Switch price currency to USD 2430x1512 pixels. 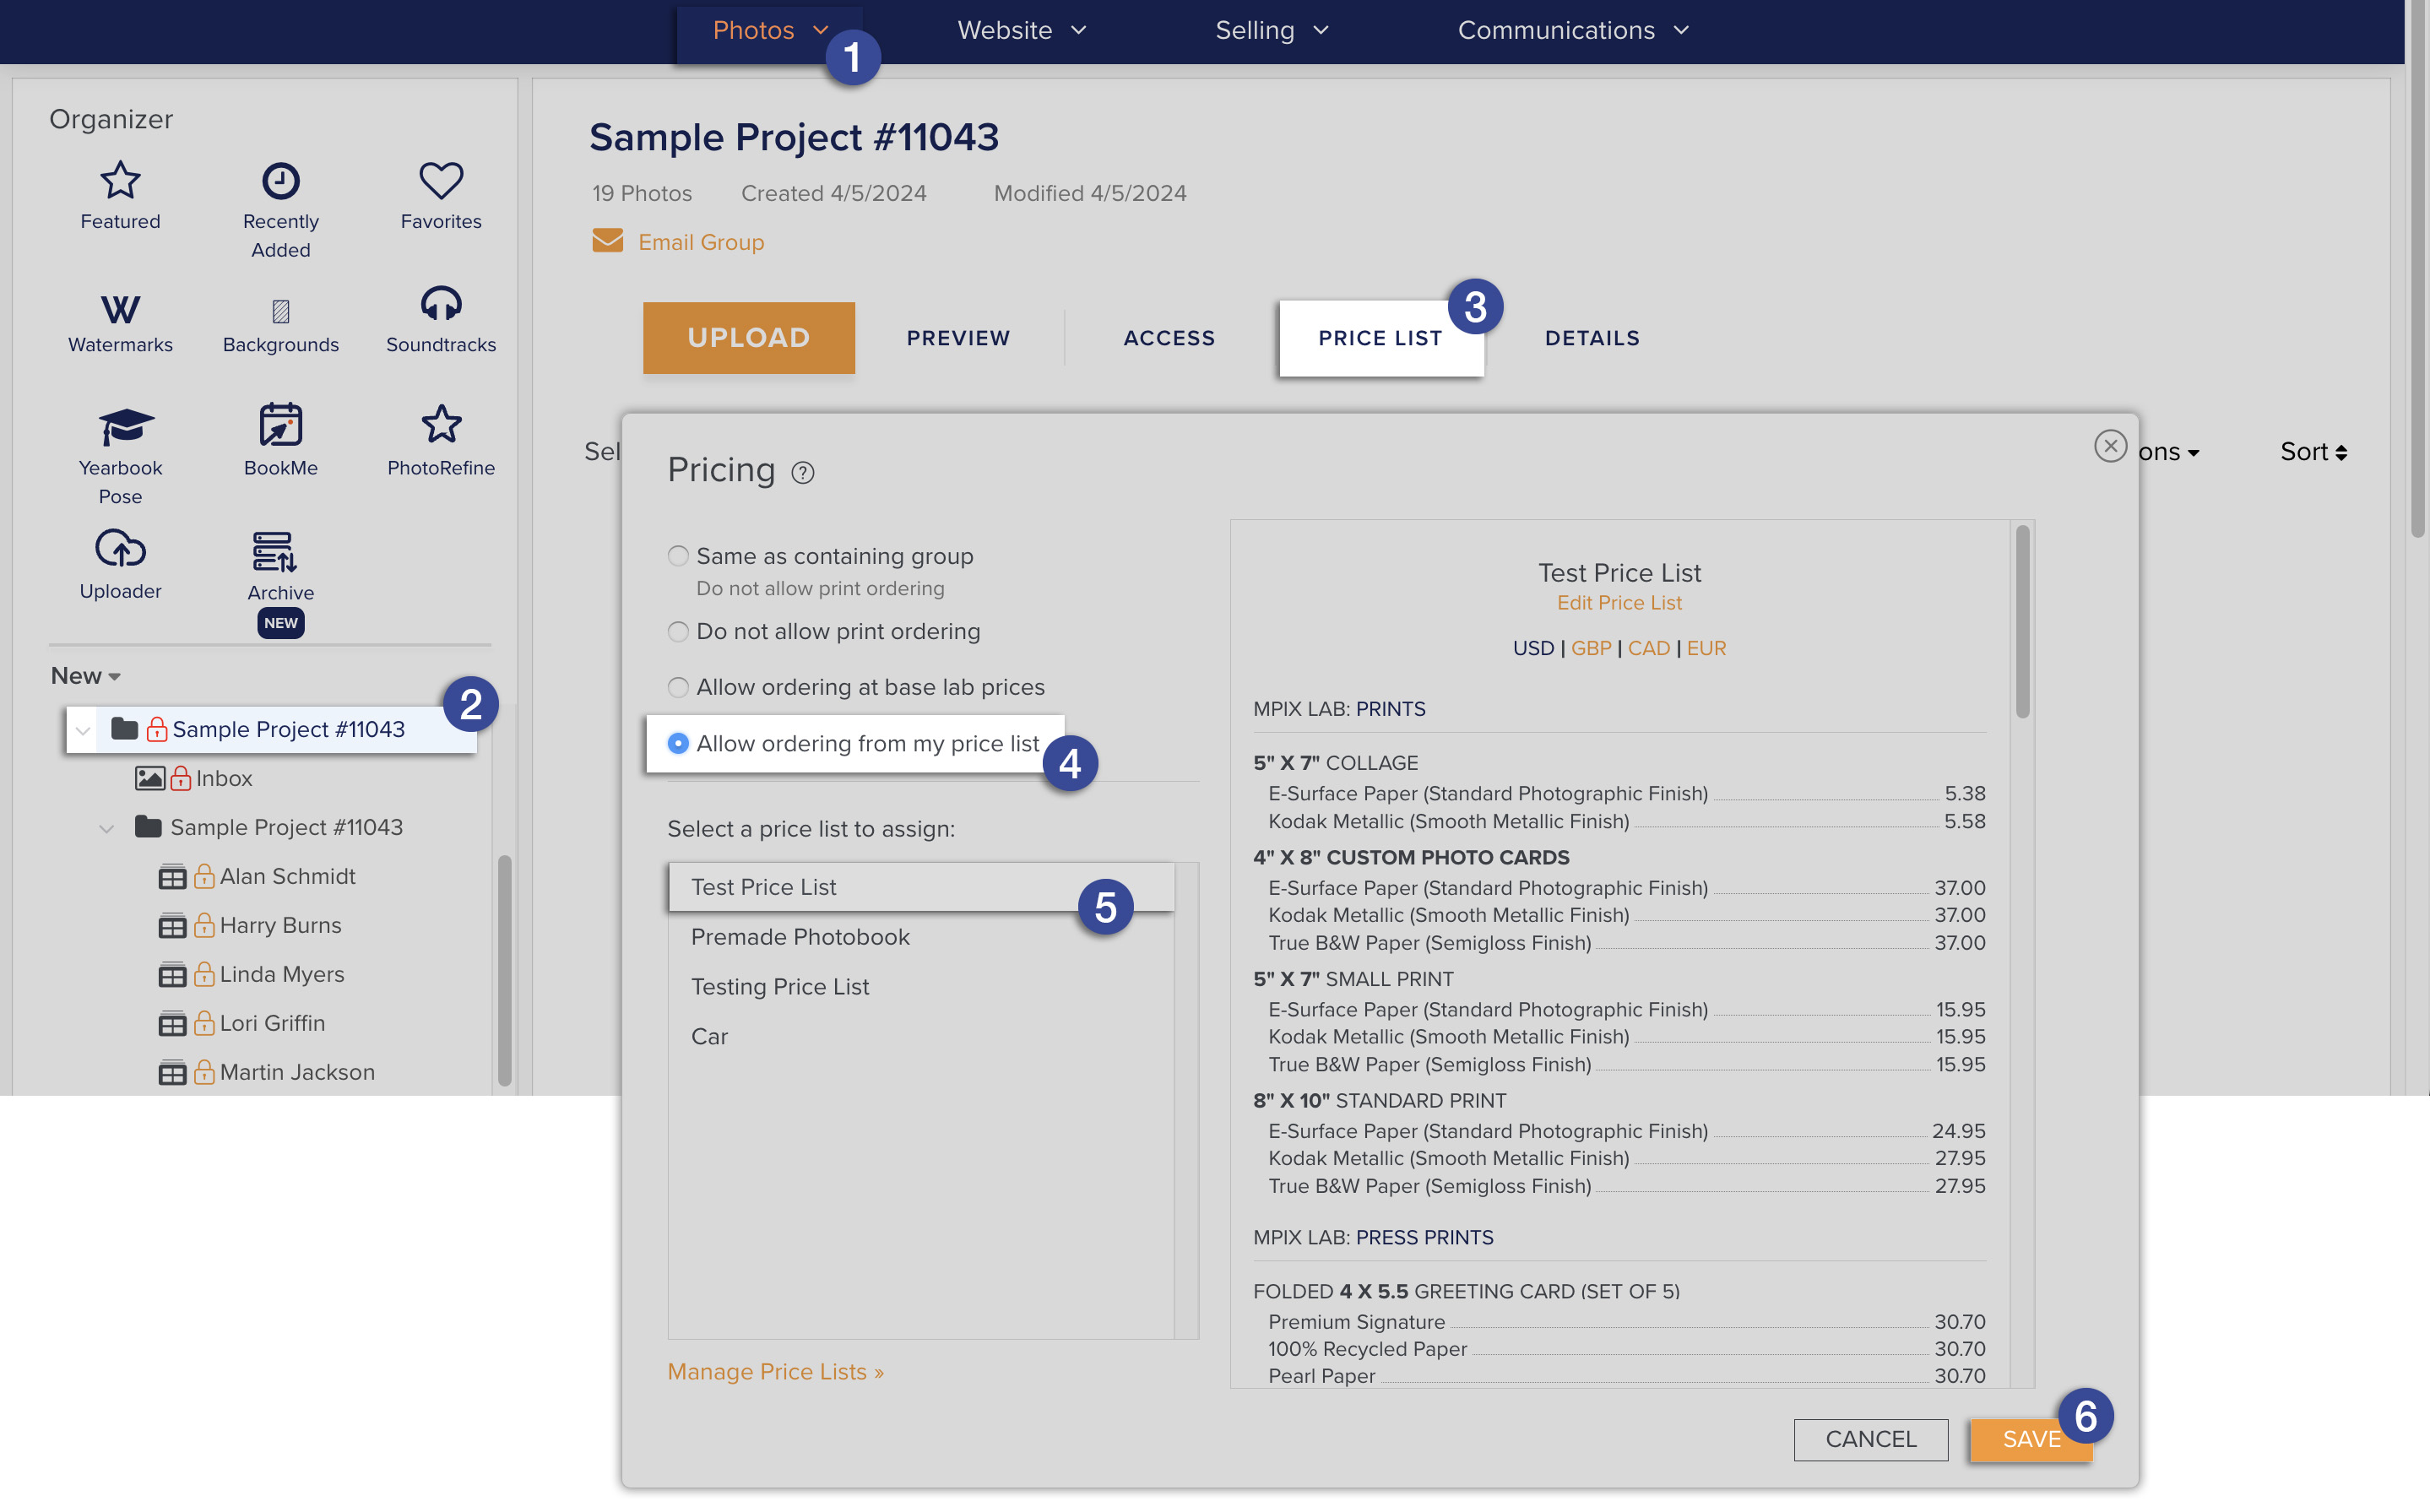point(1533,648)
